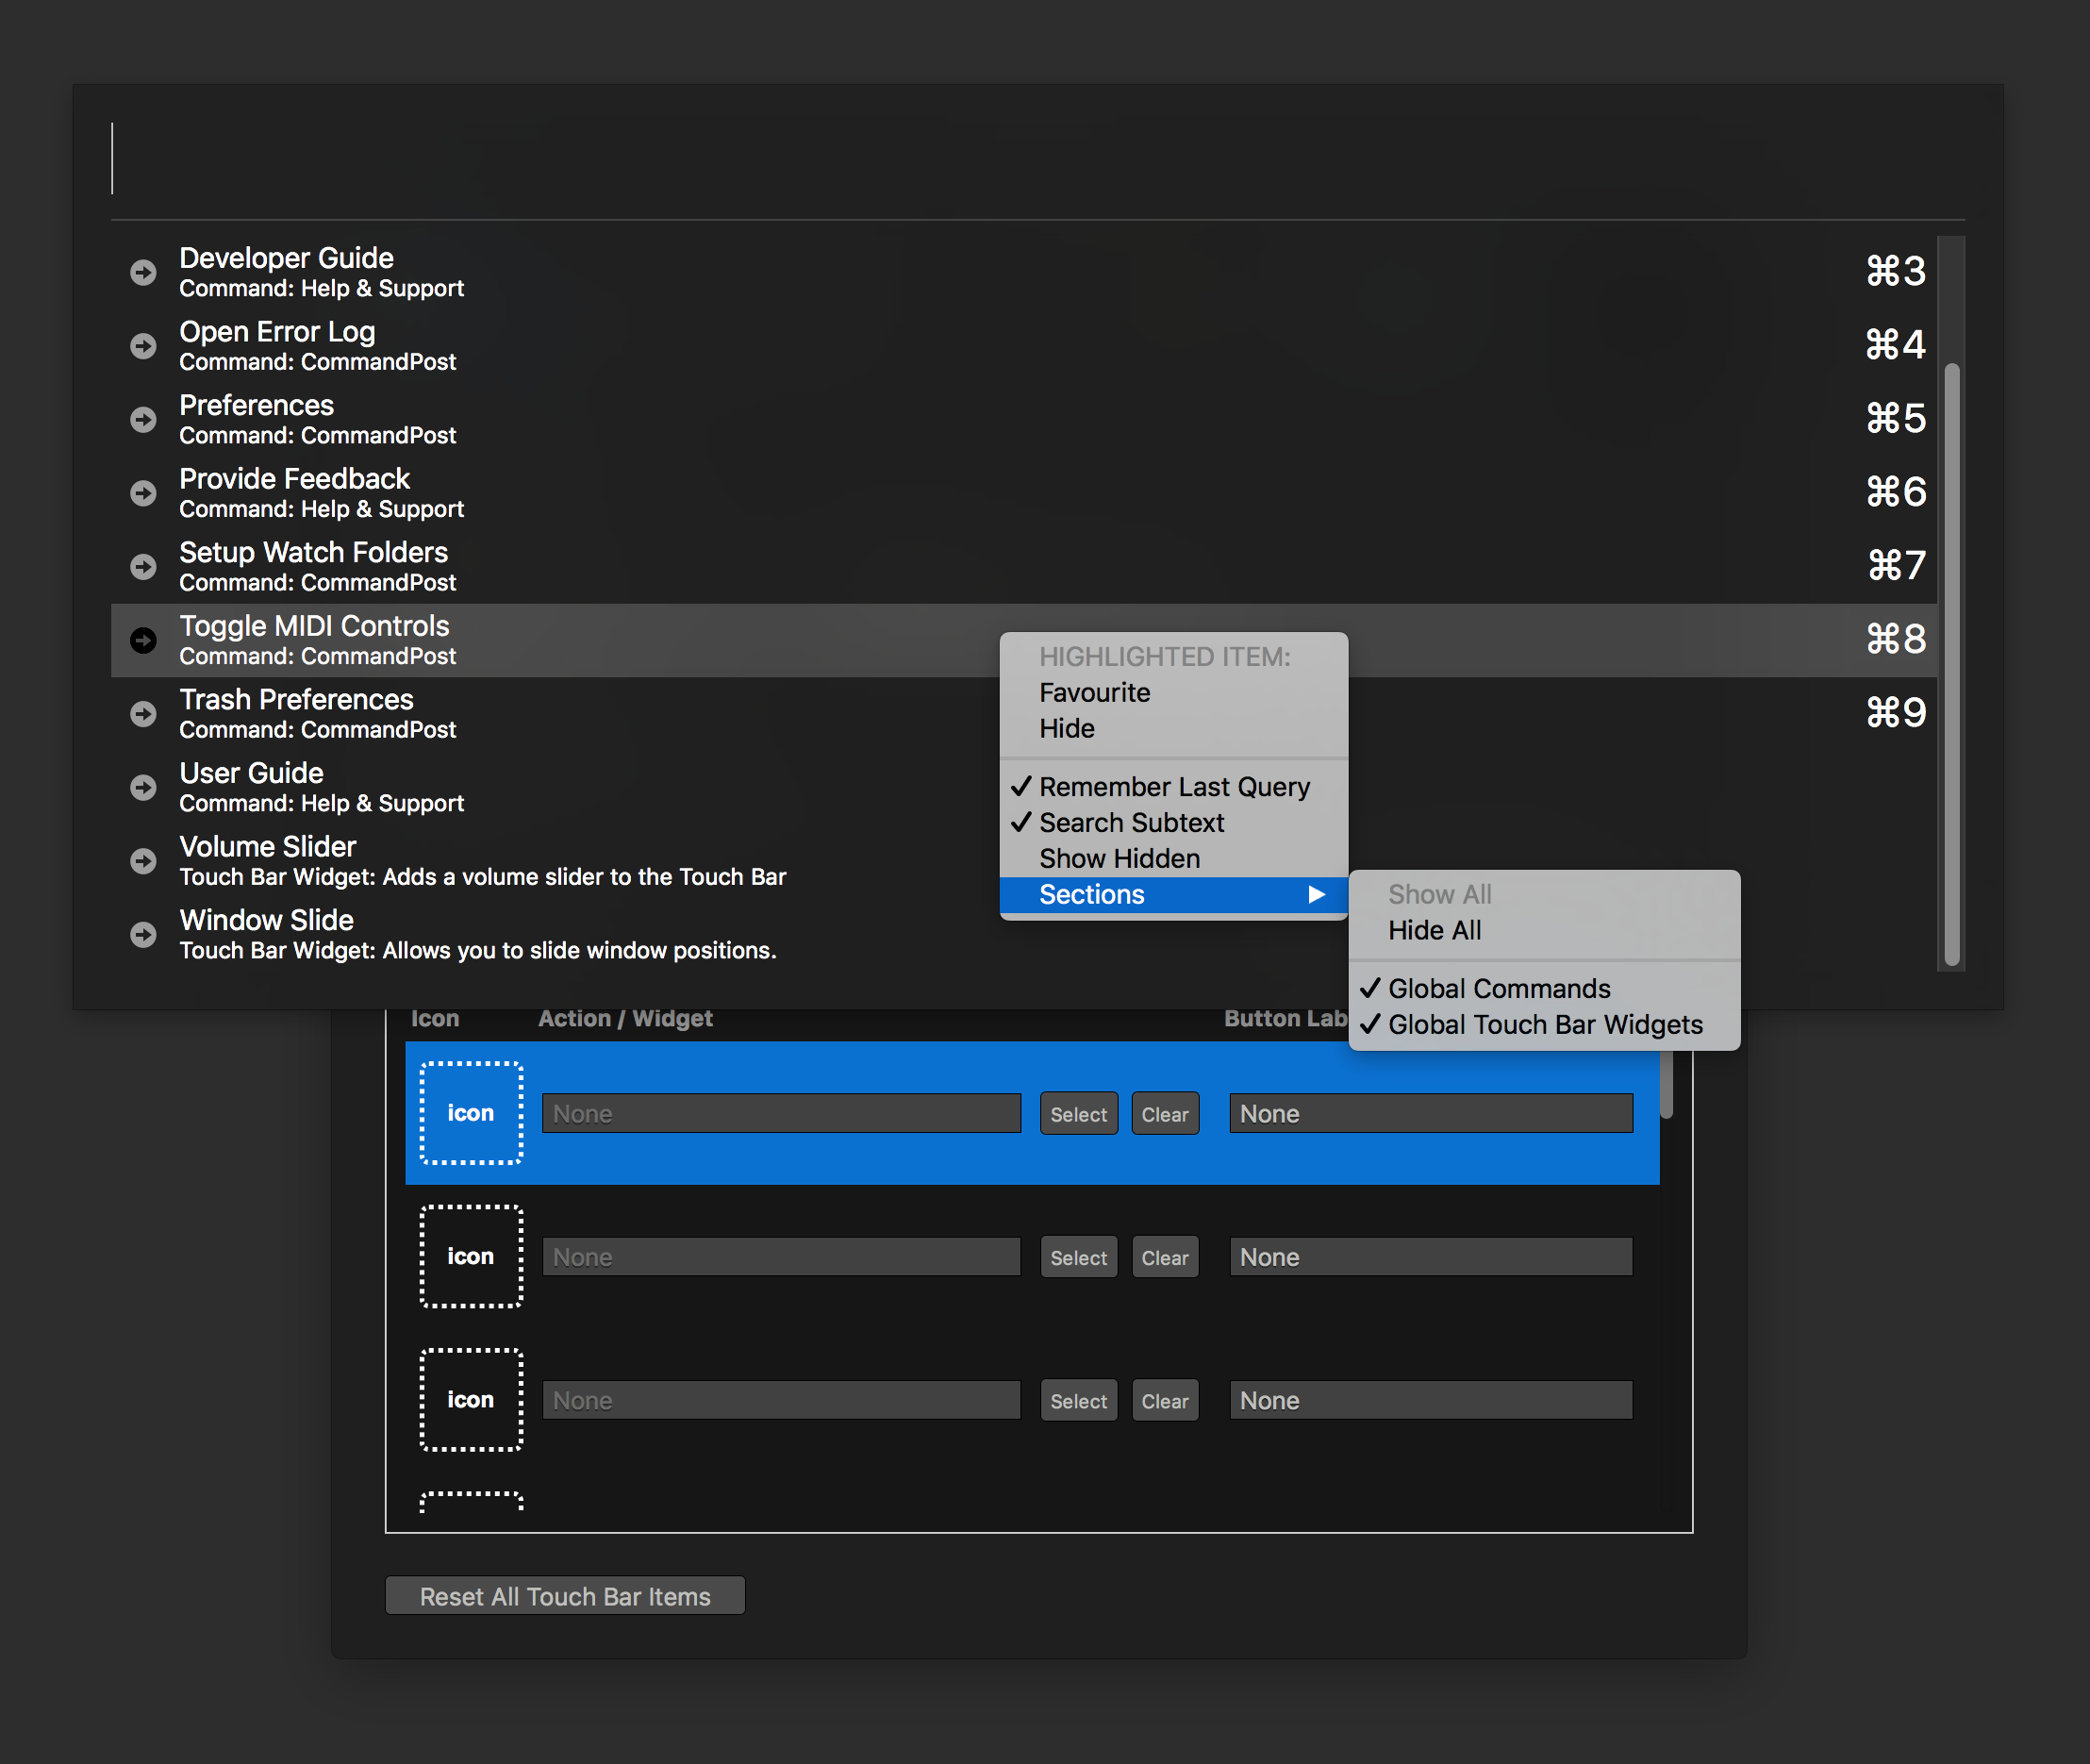Select Hide All in the Sections submenu
The image size is (2090, 1764).
[x=1435, y=930]
